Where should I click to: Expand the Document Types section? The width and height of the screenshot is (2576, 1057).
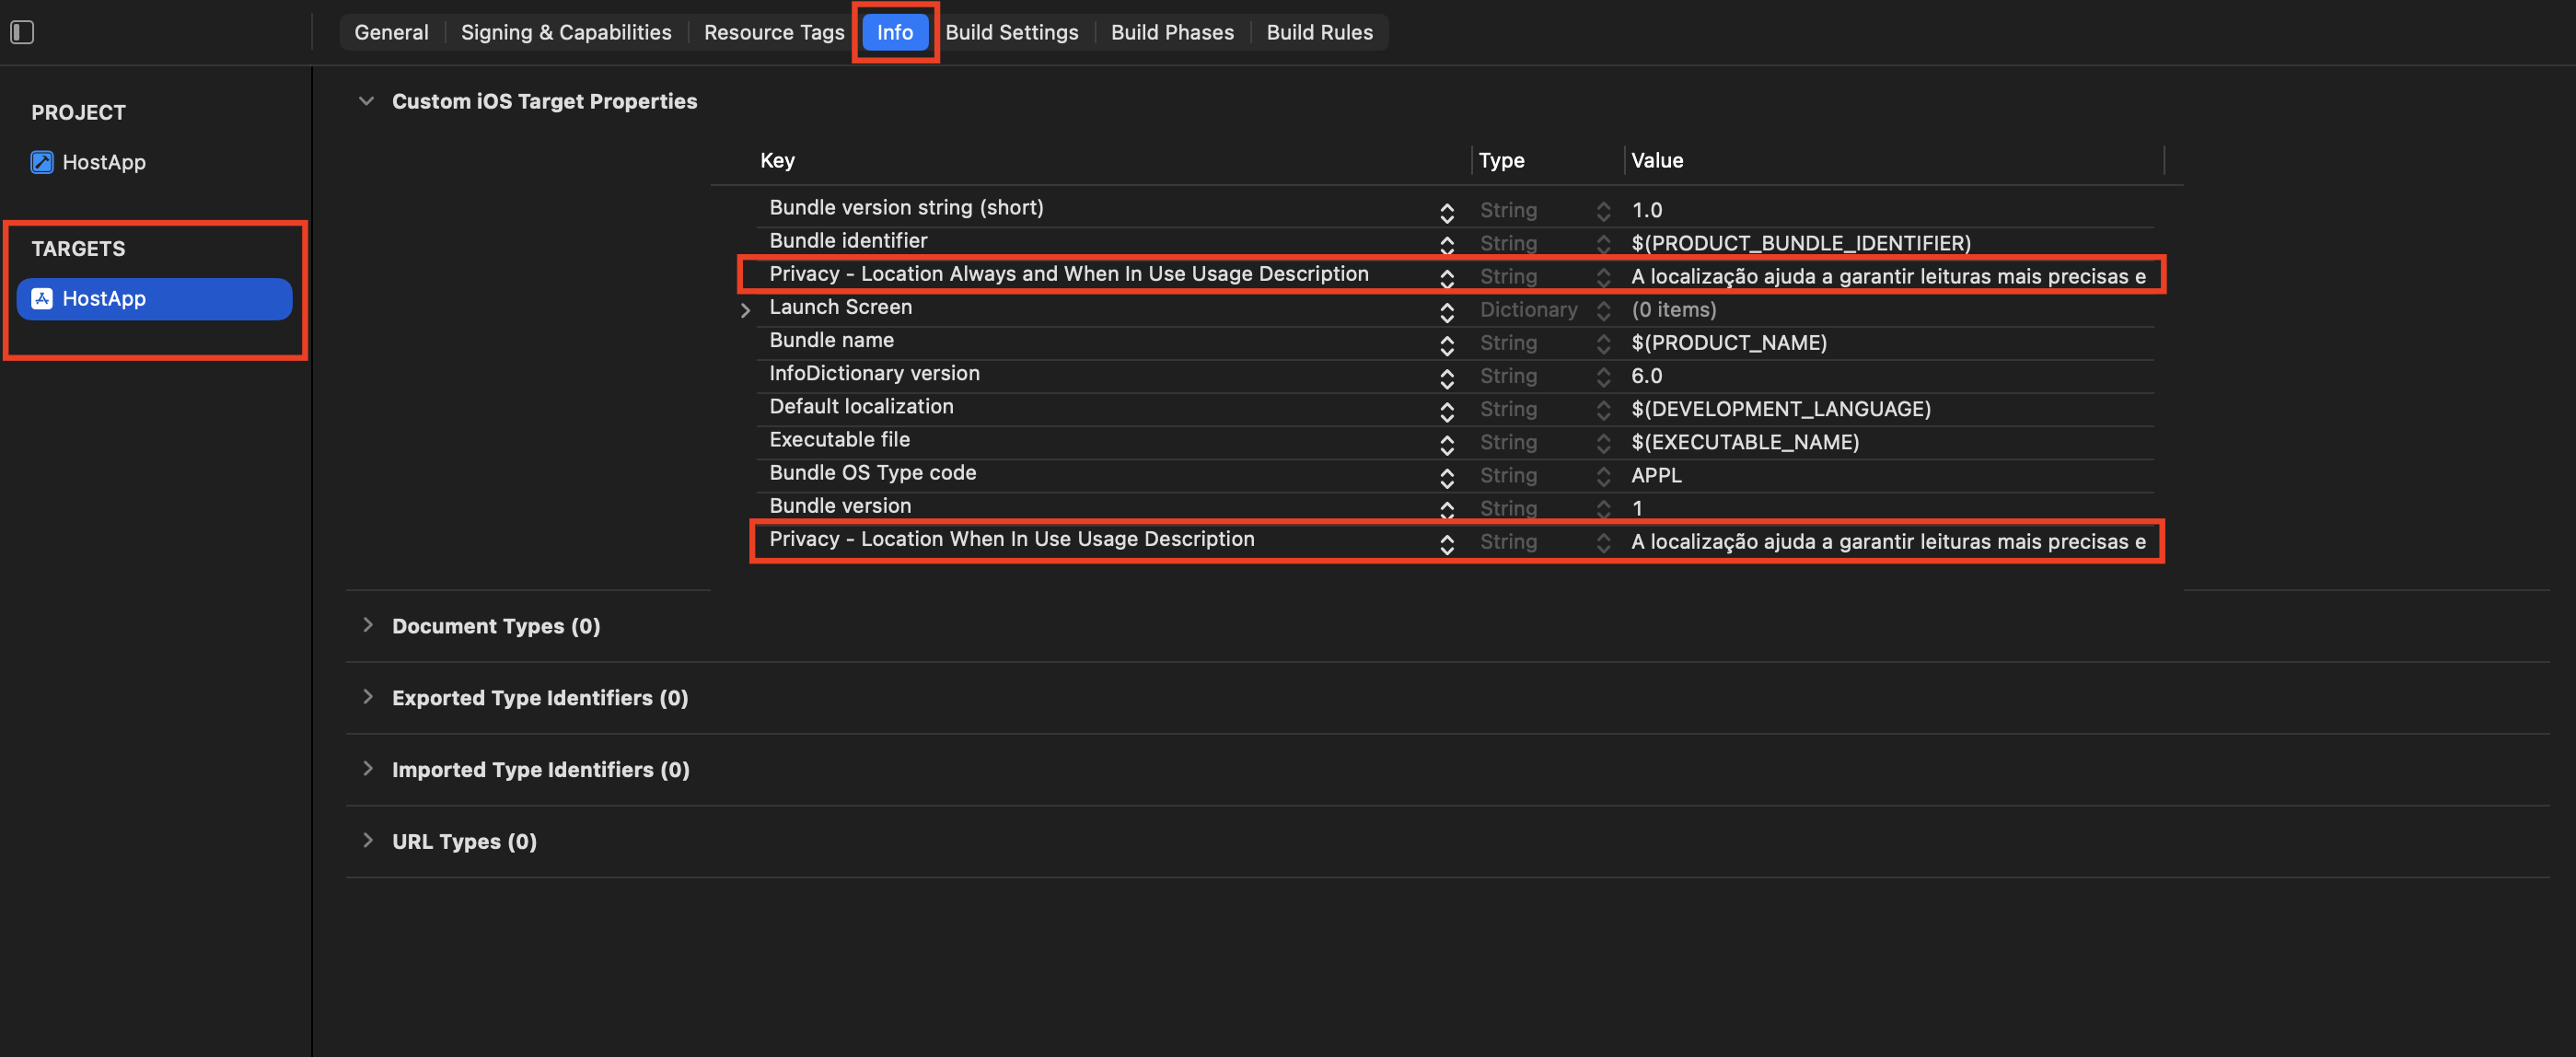point(367,625)
